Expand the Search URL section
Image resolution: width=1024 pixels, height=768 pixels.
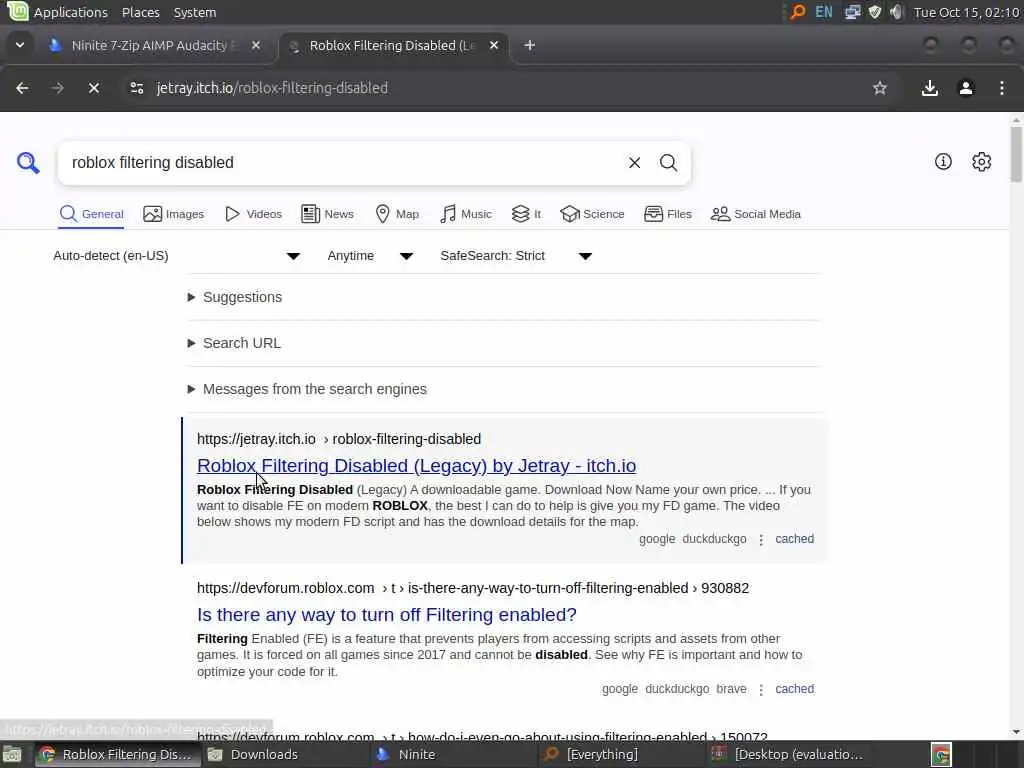pos(234,343)
